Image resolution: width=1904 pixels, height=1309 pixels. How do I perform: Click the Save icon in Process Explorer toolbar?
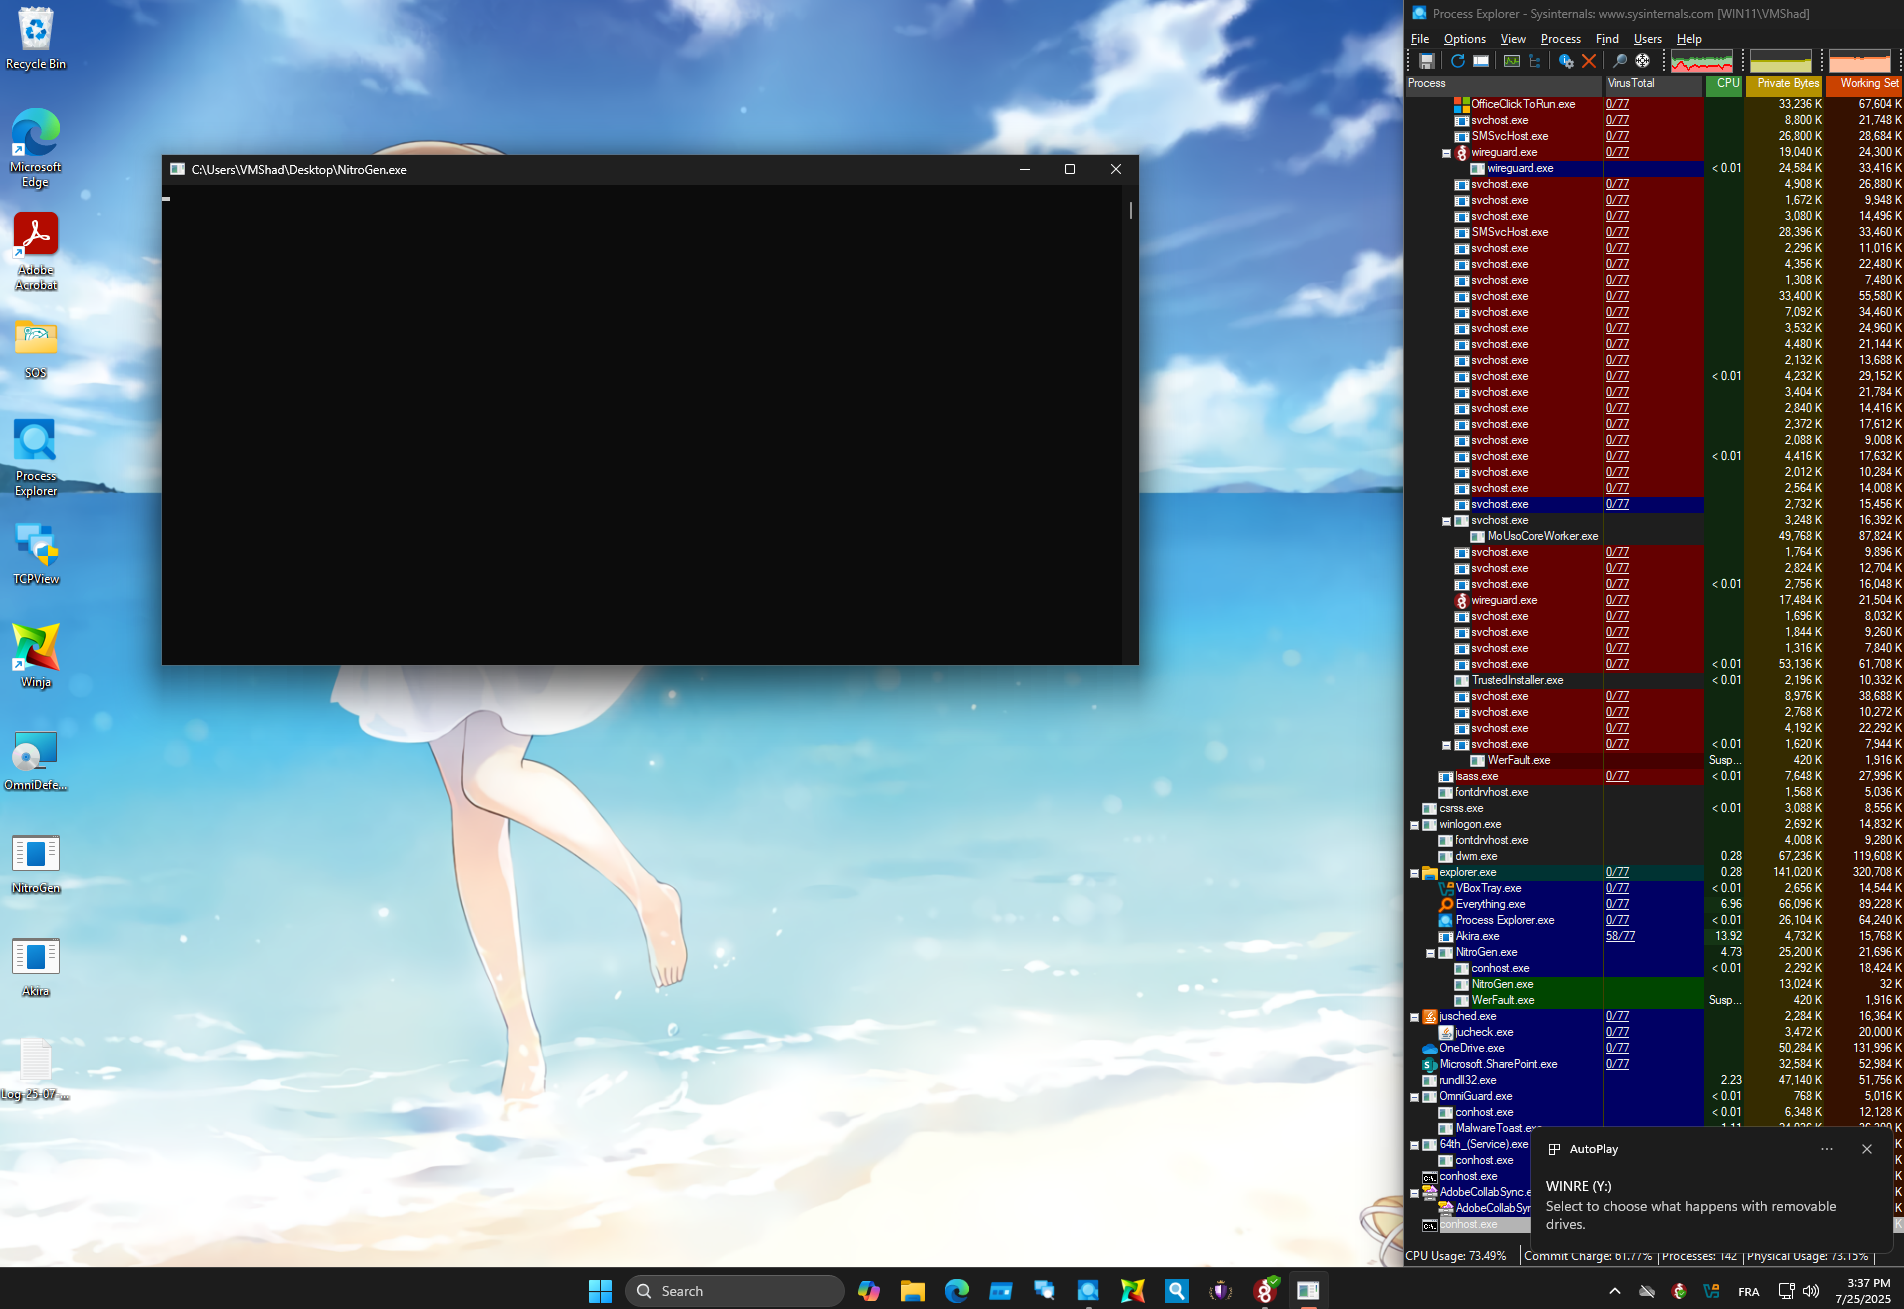(1427, 61)
